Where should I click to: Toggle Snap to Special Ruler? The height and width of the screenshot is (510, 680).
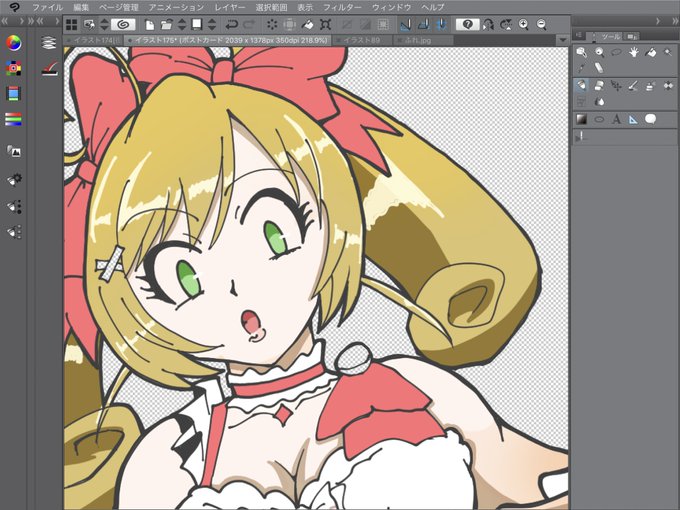(424, 25)
